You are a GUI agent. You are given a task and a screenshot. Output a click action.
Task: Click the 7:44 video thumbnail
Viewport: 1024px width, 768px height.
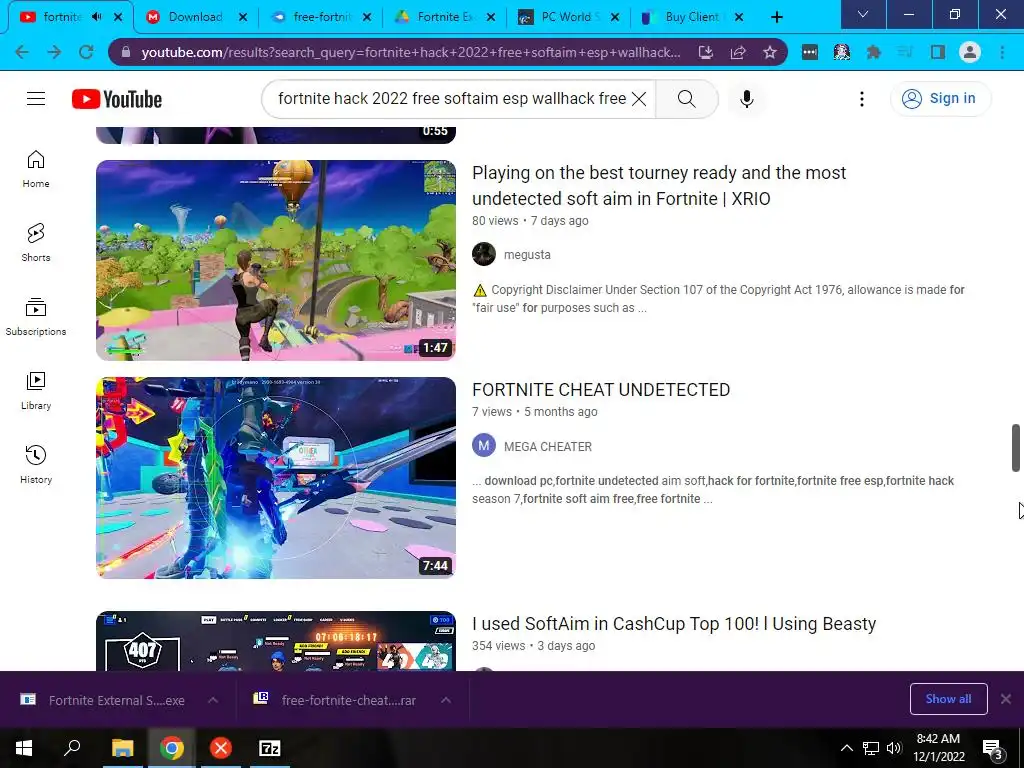tap(276, 477)
